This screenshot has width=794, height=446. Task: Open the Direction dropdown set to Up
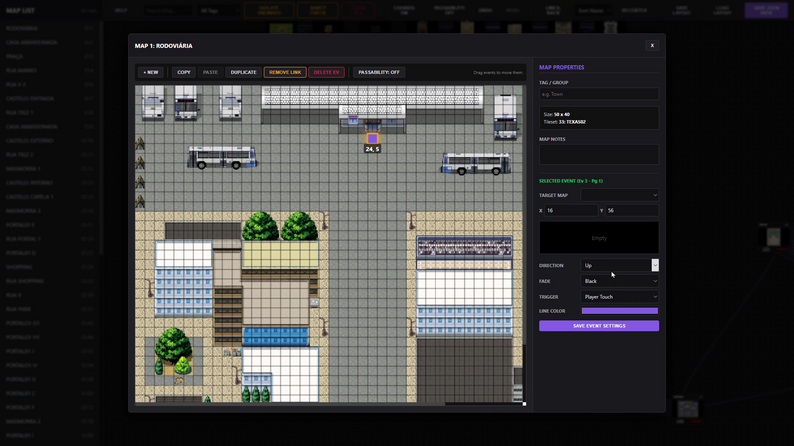point(619,265)
